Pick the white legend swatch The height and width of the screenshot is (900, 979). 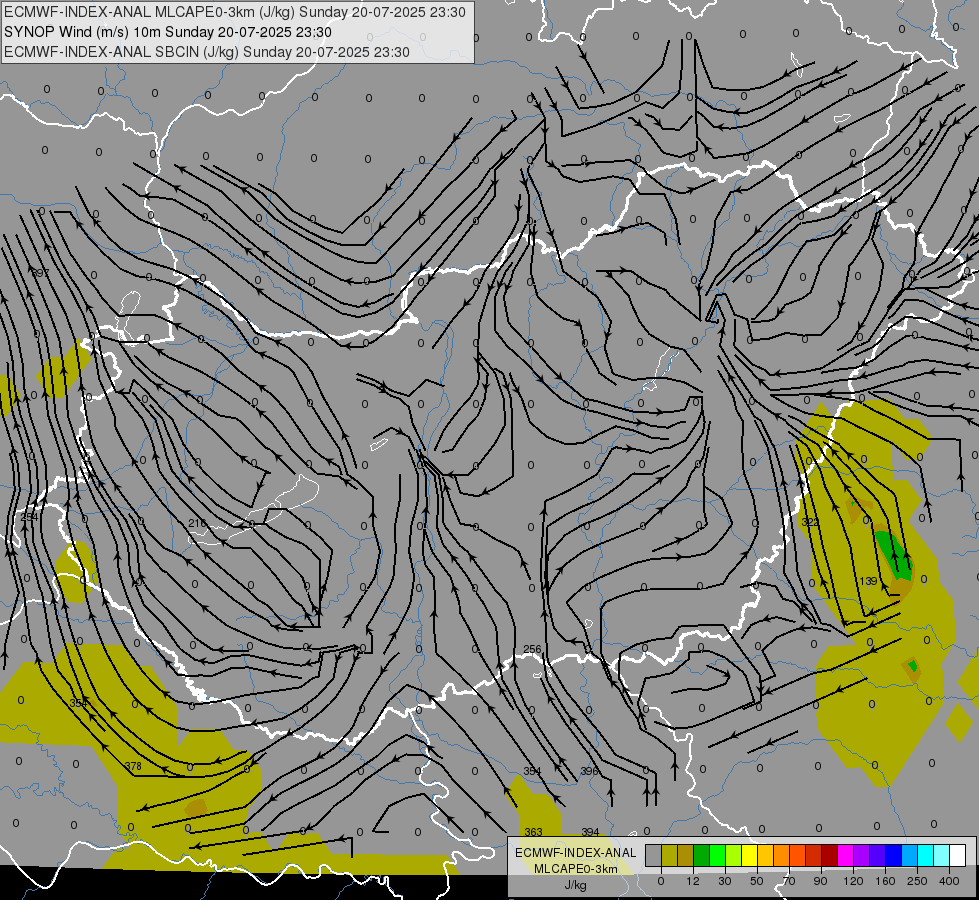click(x=958, y=855)
